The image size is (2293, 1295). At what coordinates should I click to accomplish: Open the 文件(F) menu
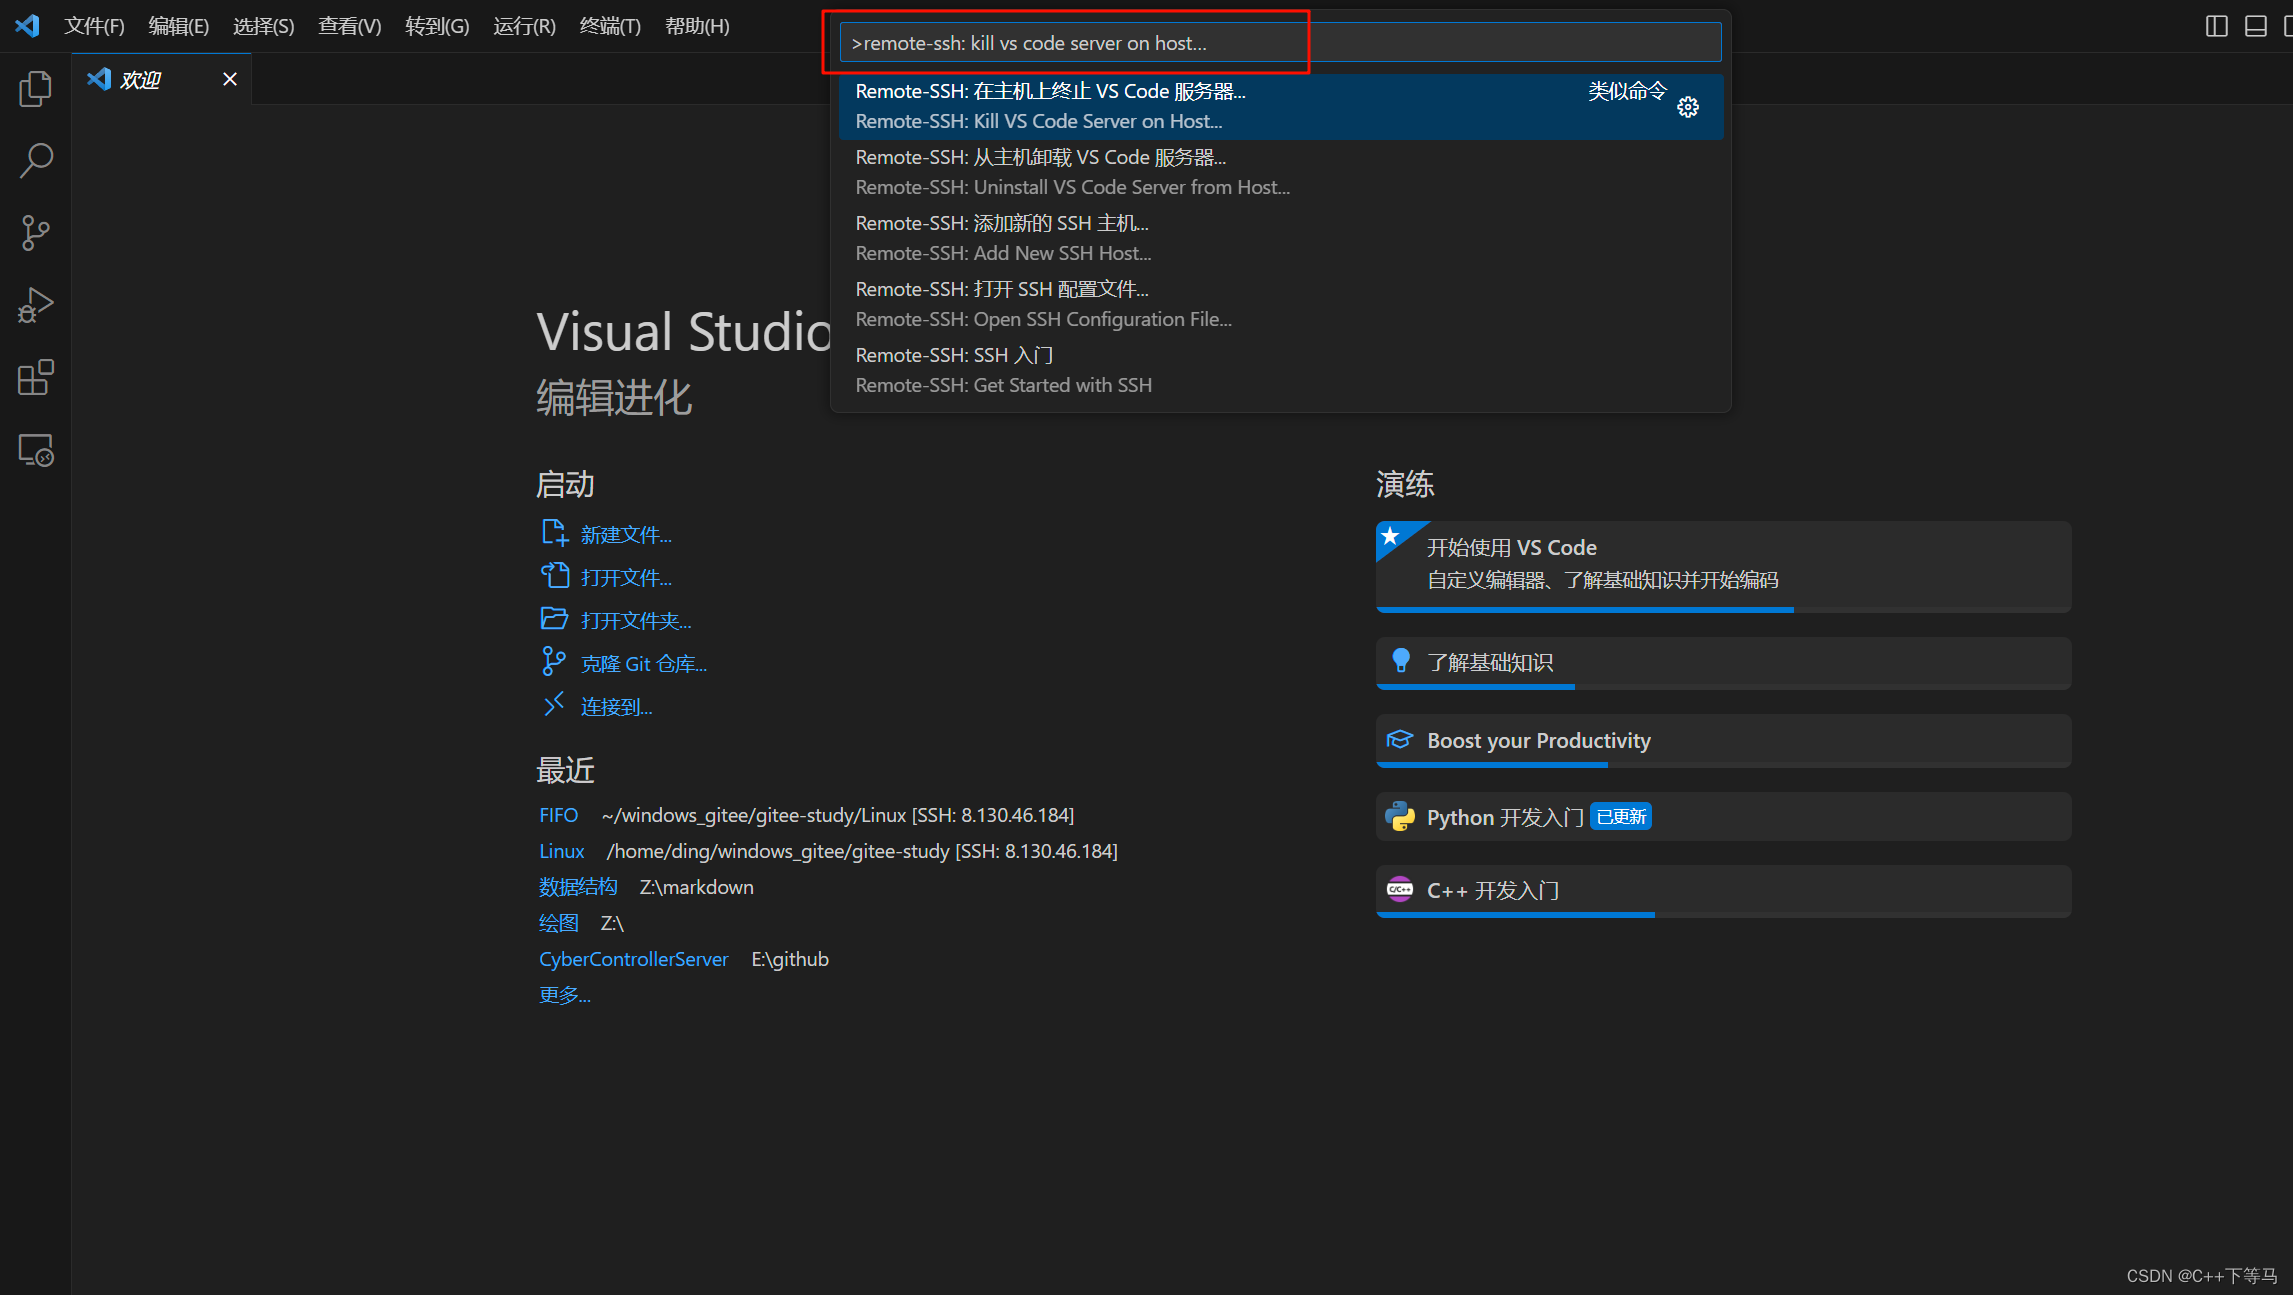[94, 26]
